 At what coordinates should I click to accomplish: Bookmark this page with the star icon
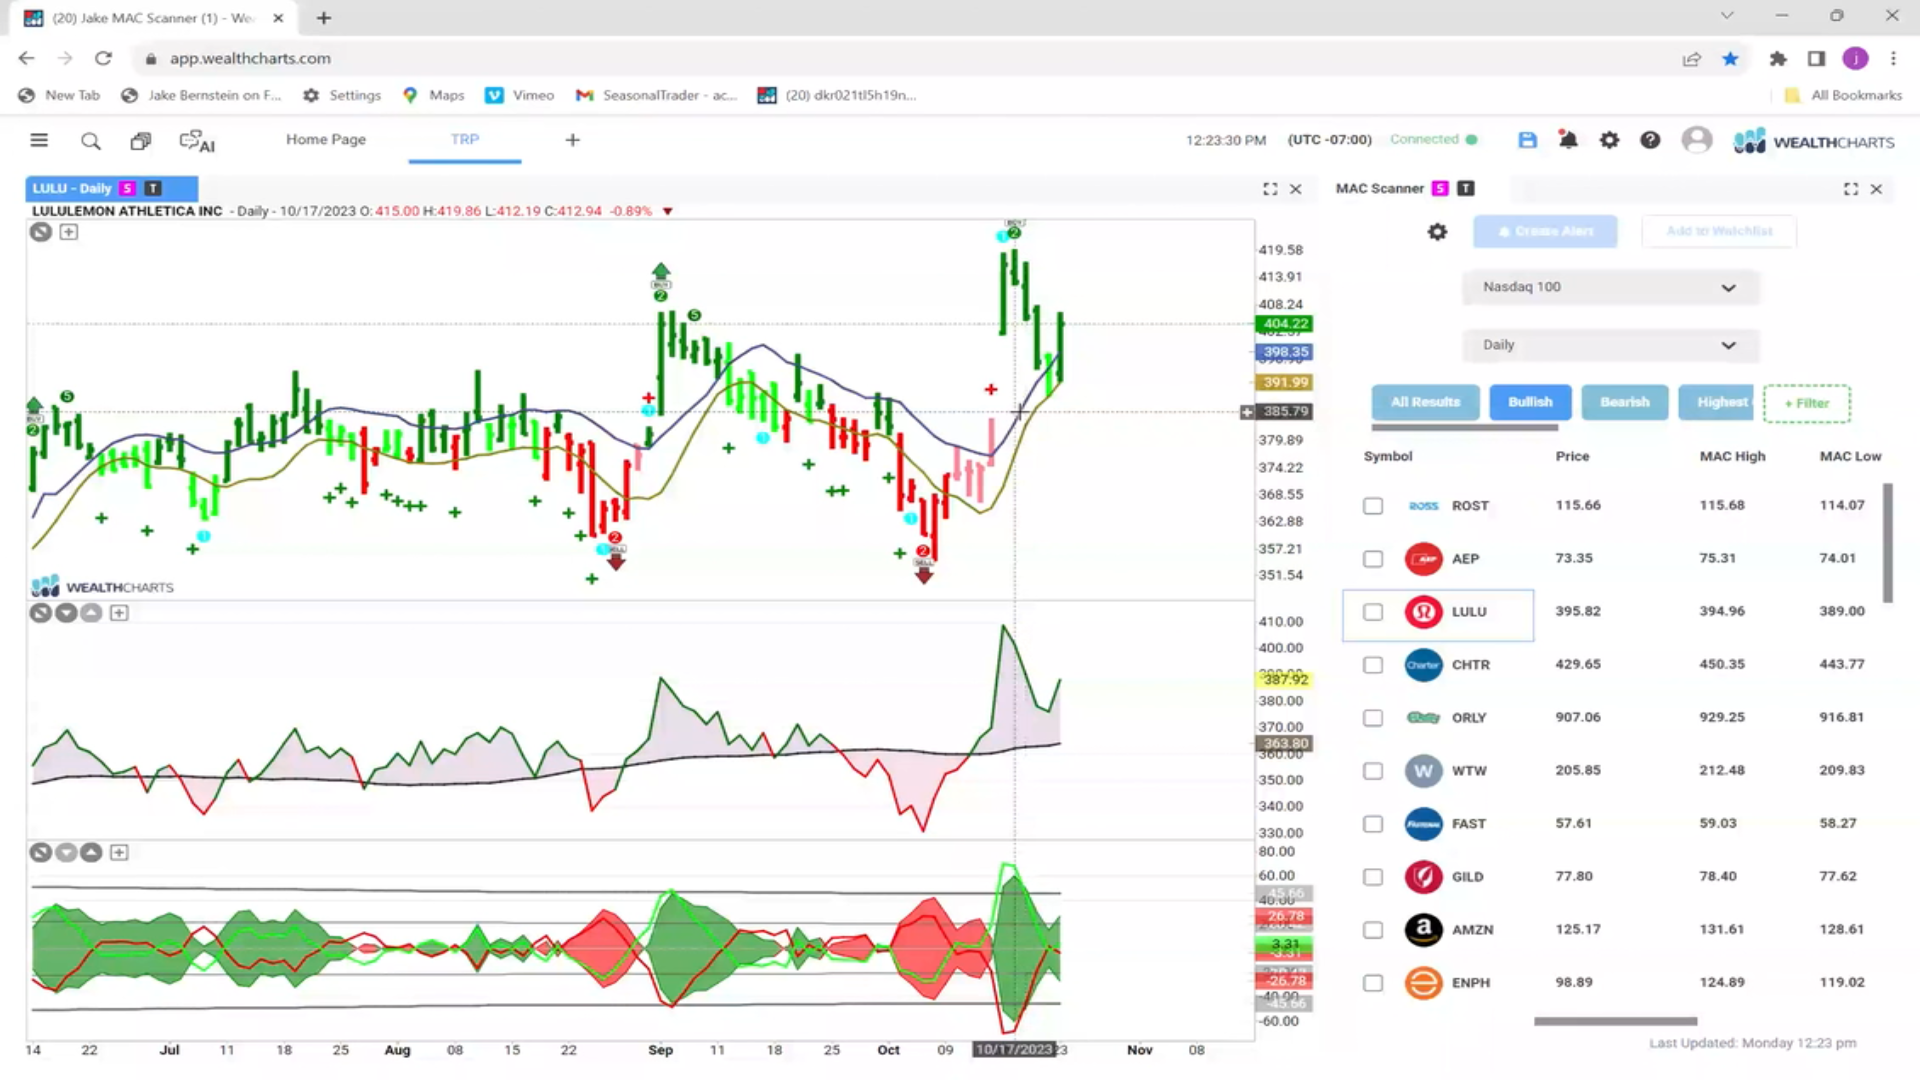(1731, 59)
